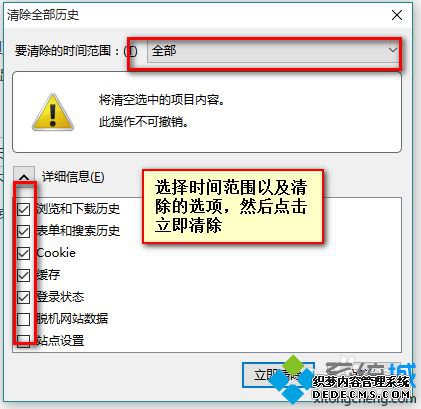Click the yellow warning triangle icon
The height and width of the screenshot is (409, 421).
pyautogui.click(x=53, y=112)
